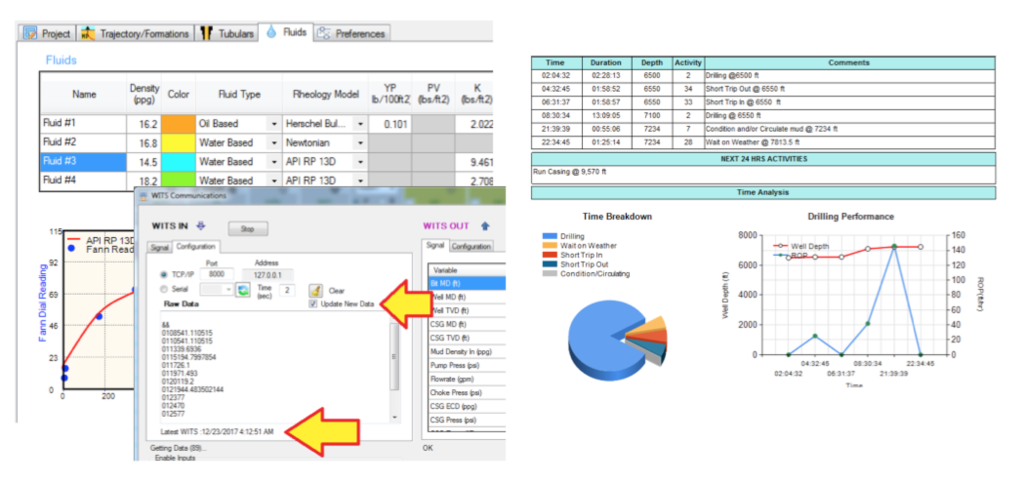Expand the Serial port combo box
Screen dimensions: 1024x484
229,290
